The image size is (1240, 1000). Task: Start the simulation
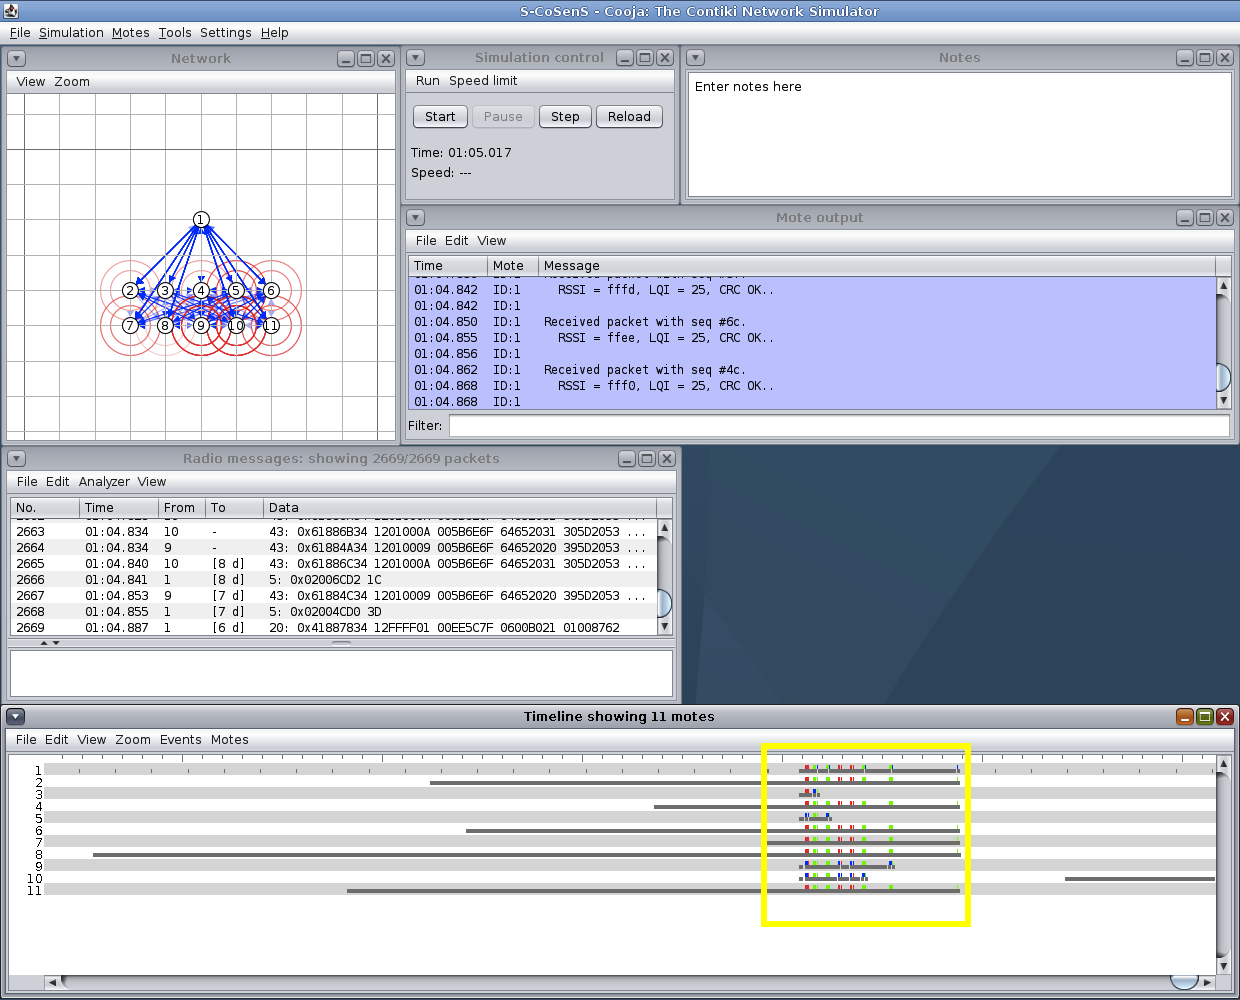(440, 117)
